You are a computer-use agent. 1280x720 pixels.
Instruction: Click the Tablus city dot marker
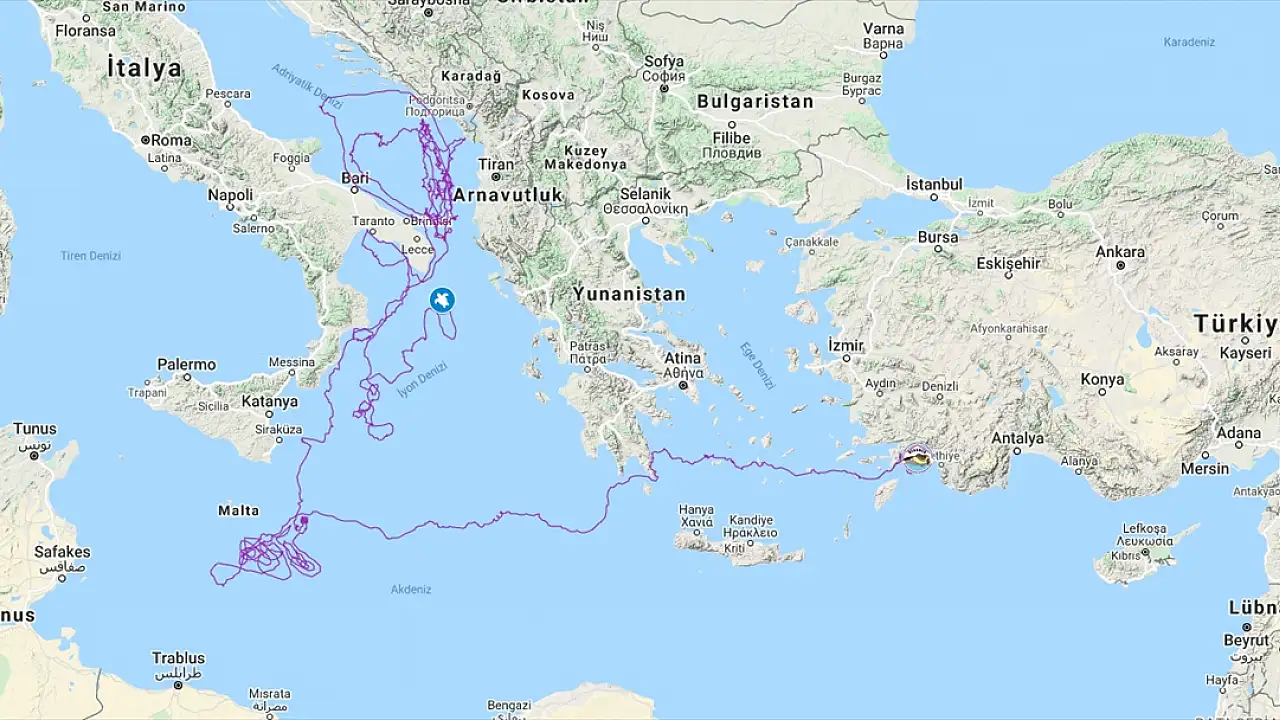[178, 684]
